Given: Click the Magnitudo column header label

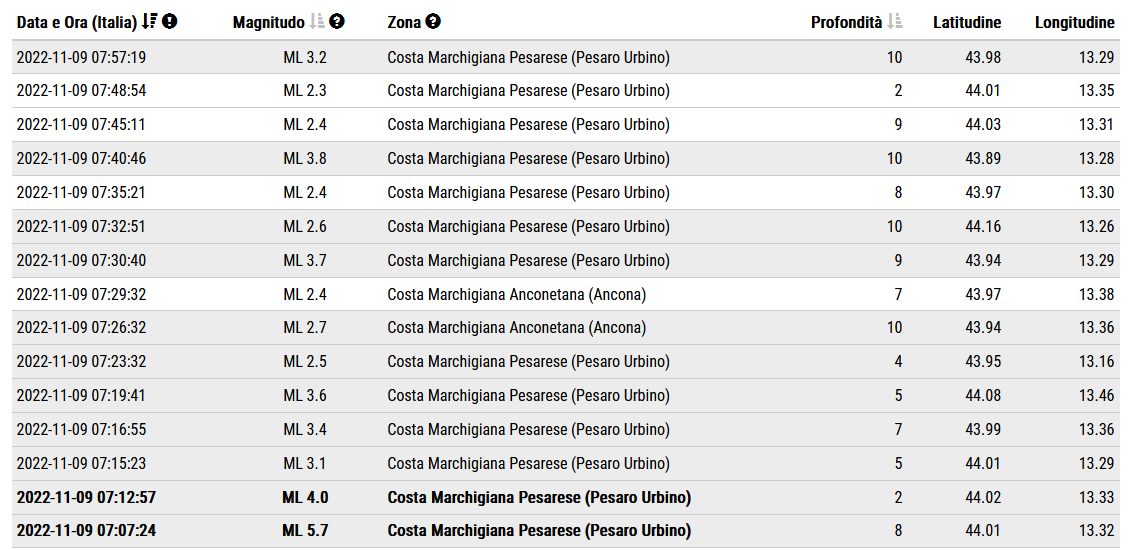Looking at the screenshot, I should (x=269, y=23).
